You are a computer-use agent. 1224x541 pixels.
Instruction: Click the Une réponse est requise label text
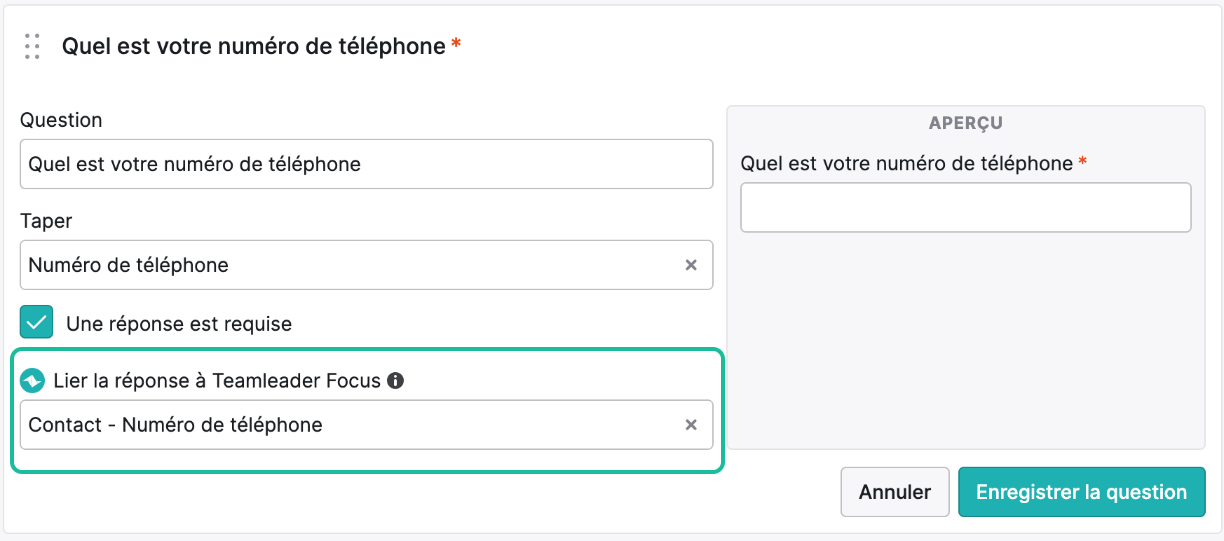pyautogui.click(x=179, y=324)
